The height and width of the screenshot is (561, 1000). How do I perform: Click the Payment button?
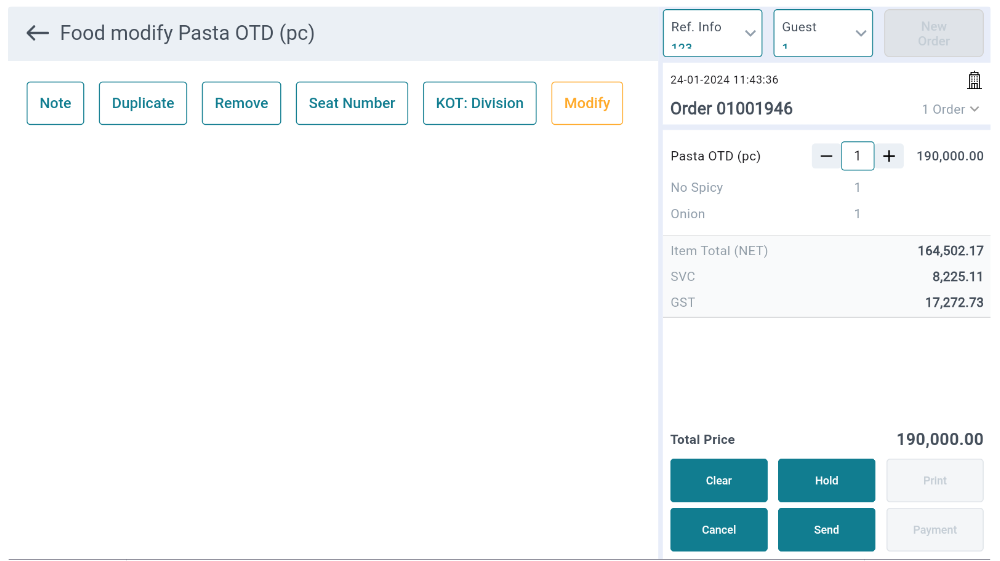click(x=935, y=530)
